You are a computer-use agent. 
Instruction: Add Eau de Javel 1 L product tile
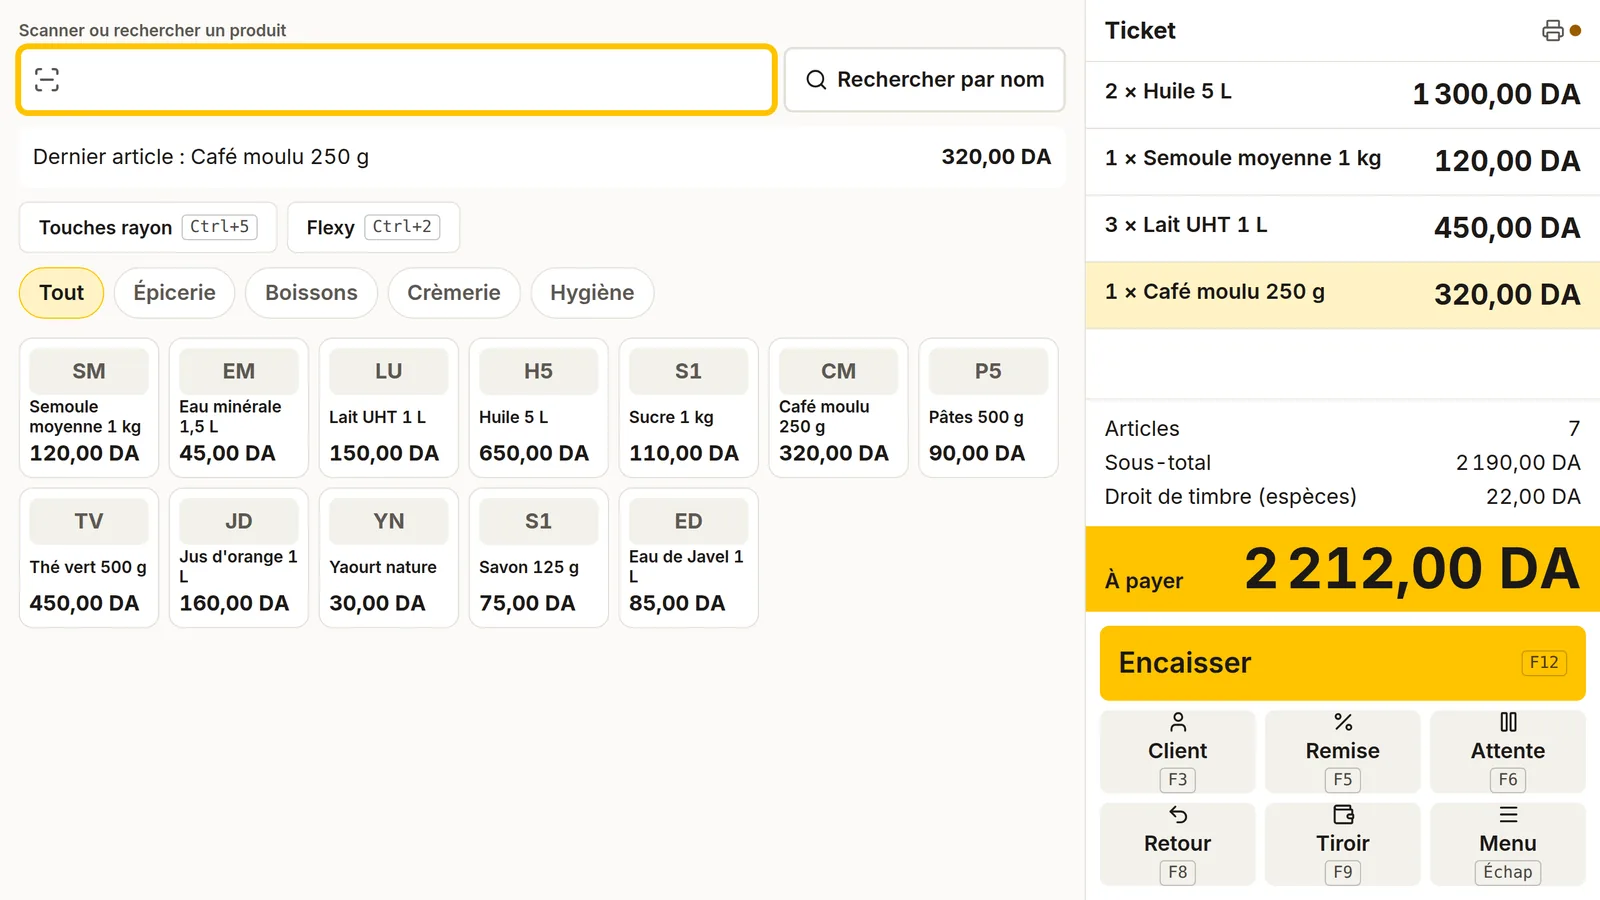point(689,558)
